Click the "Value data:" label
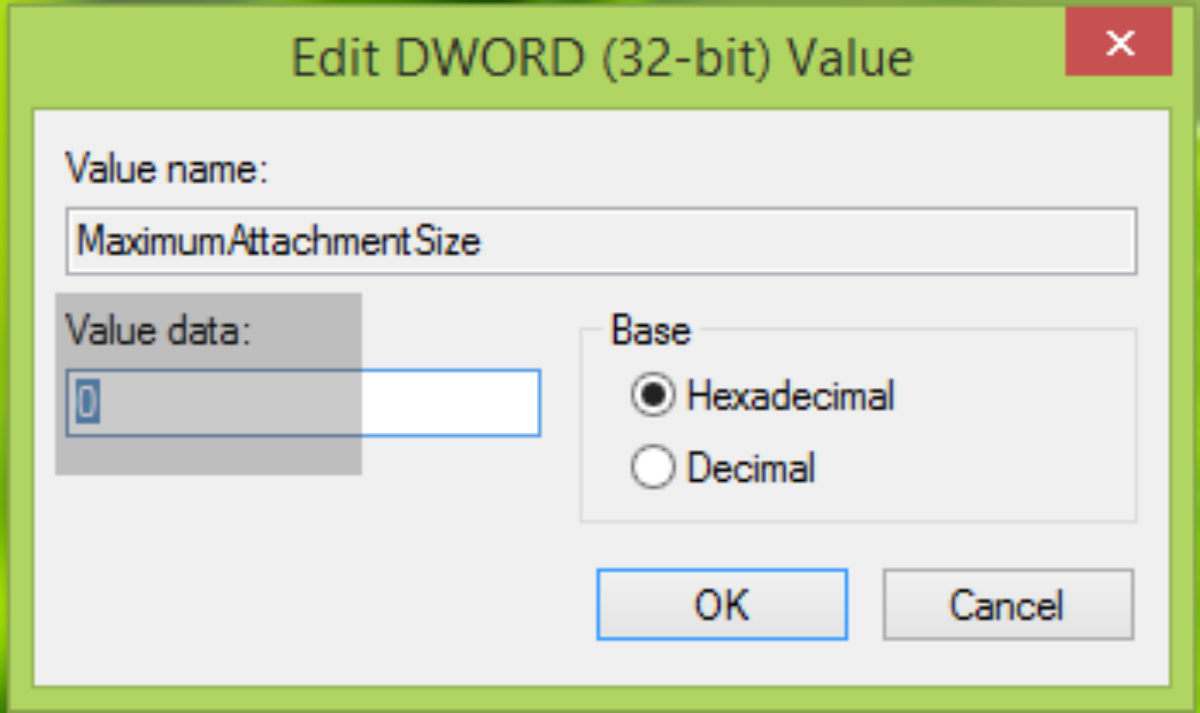 pos(158,329)
